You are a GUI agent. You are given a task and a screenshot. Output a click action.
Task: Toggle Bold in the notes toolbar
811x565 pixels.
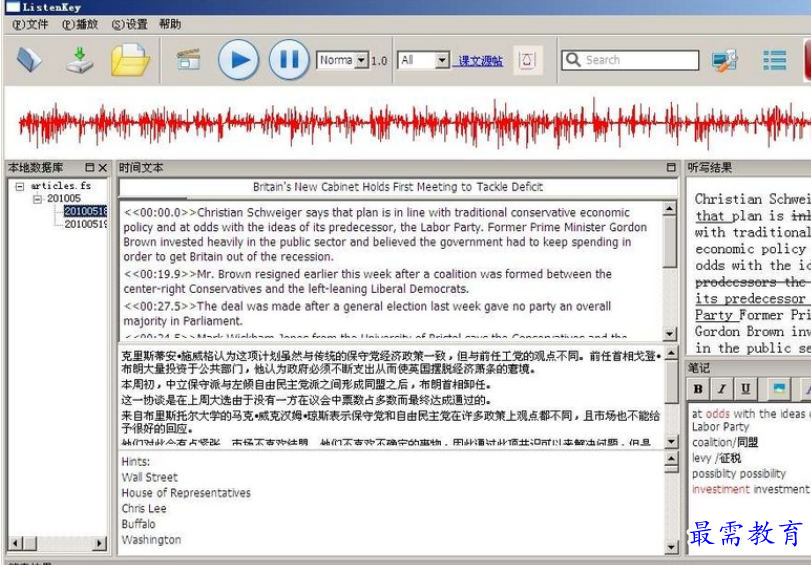pyautogui.click(x=698, y=389)
